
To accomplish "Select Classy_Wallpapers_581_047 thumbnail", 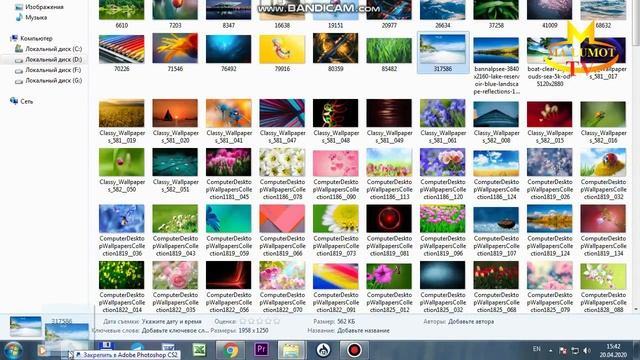I will [282, 121].
